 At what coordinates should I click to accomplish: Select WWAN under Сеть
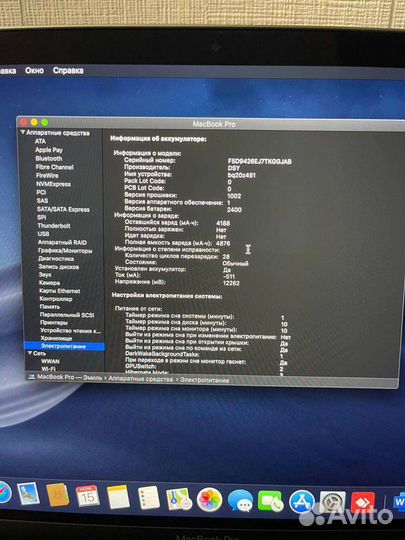pyautogui.click(x=50, y=361)
